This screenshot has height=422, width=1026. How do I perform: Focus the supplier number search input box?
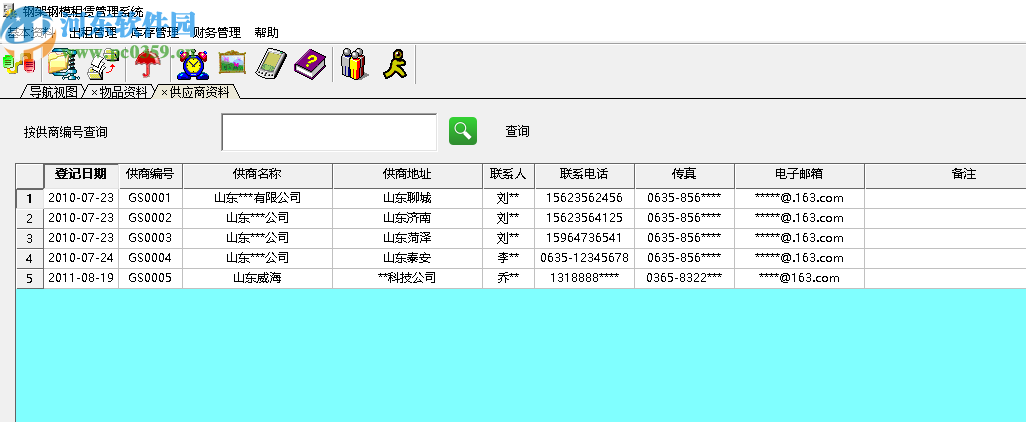point(329,132)
